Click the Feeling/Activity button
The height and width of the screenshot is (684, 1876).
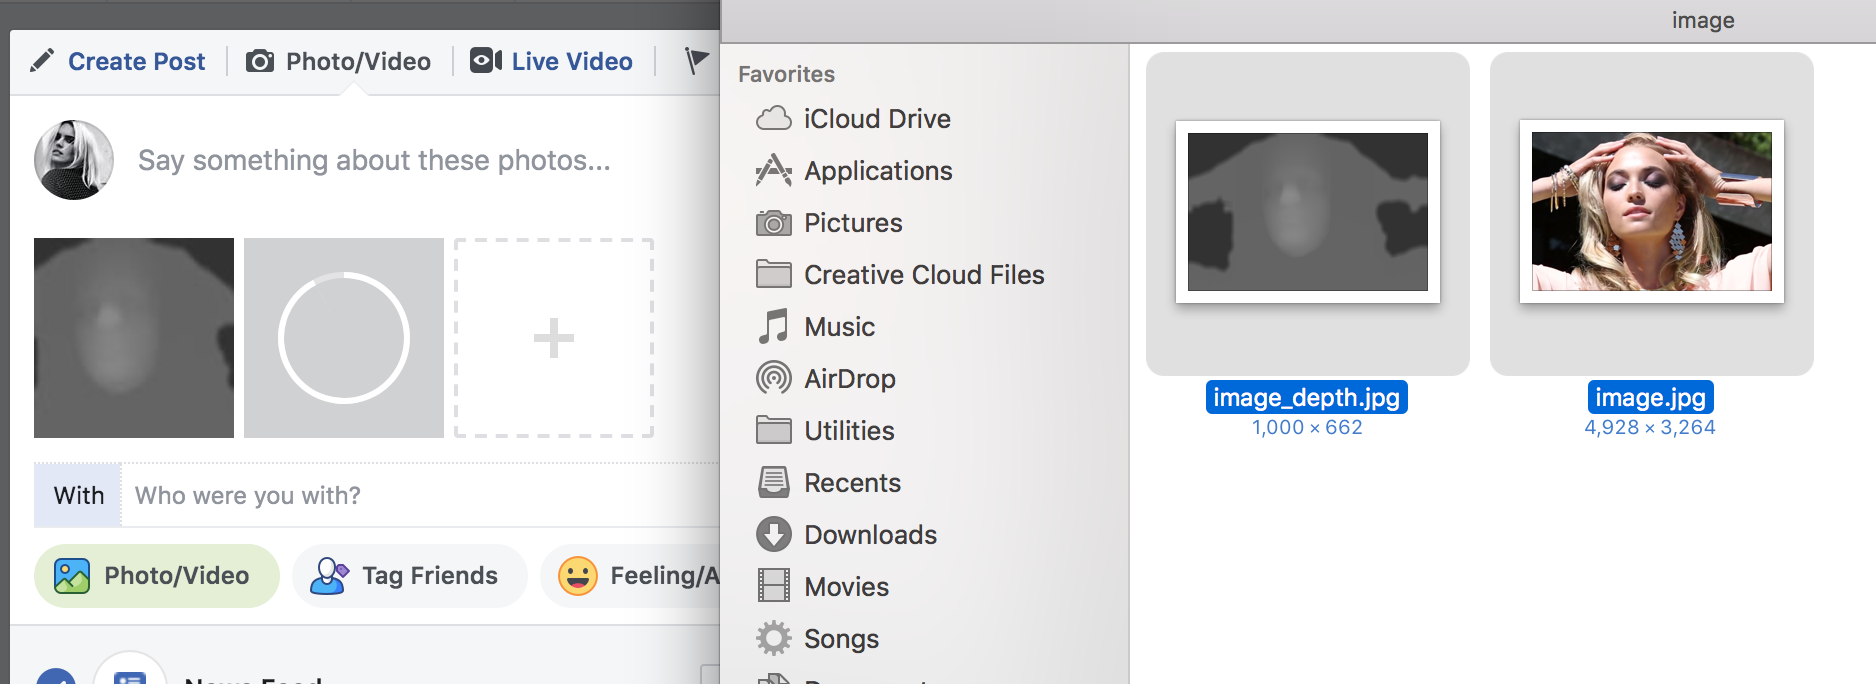point(630,576)
